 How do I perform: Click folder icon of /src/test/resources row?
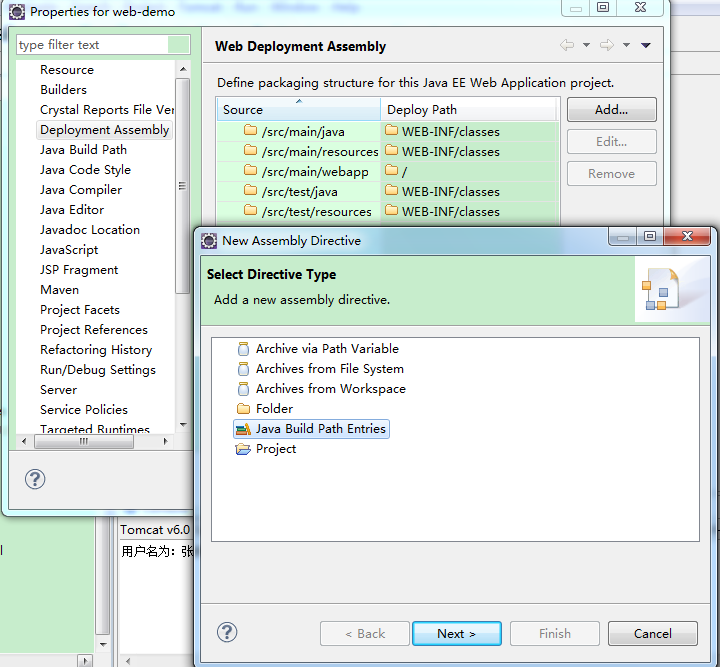(250, 210)
